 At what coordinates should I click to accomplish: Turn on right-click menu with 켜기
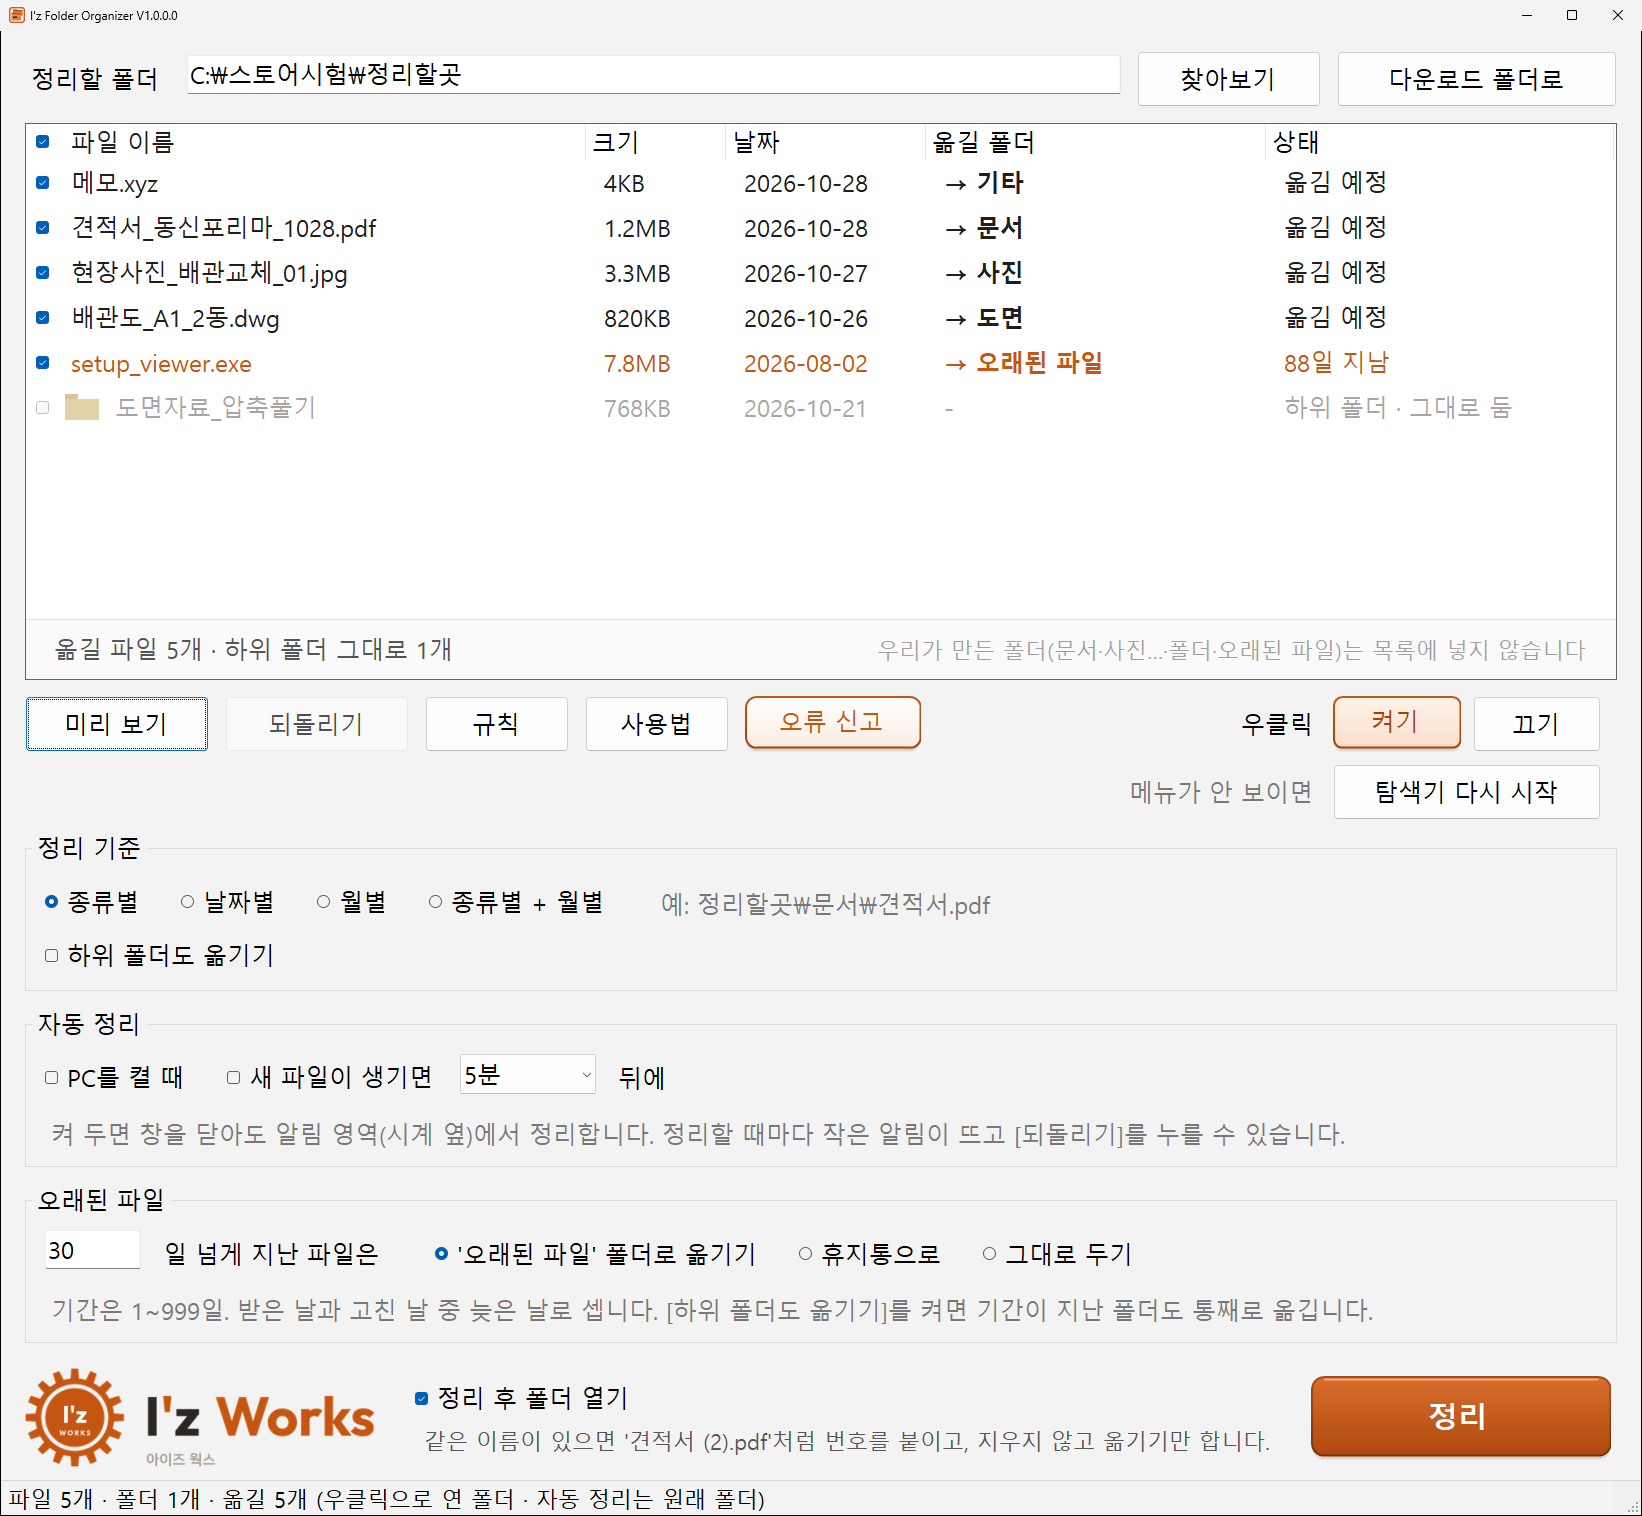1397,722
